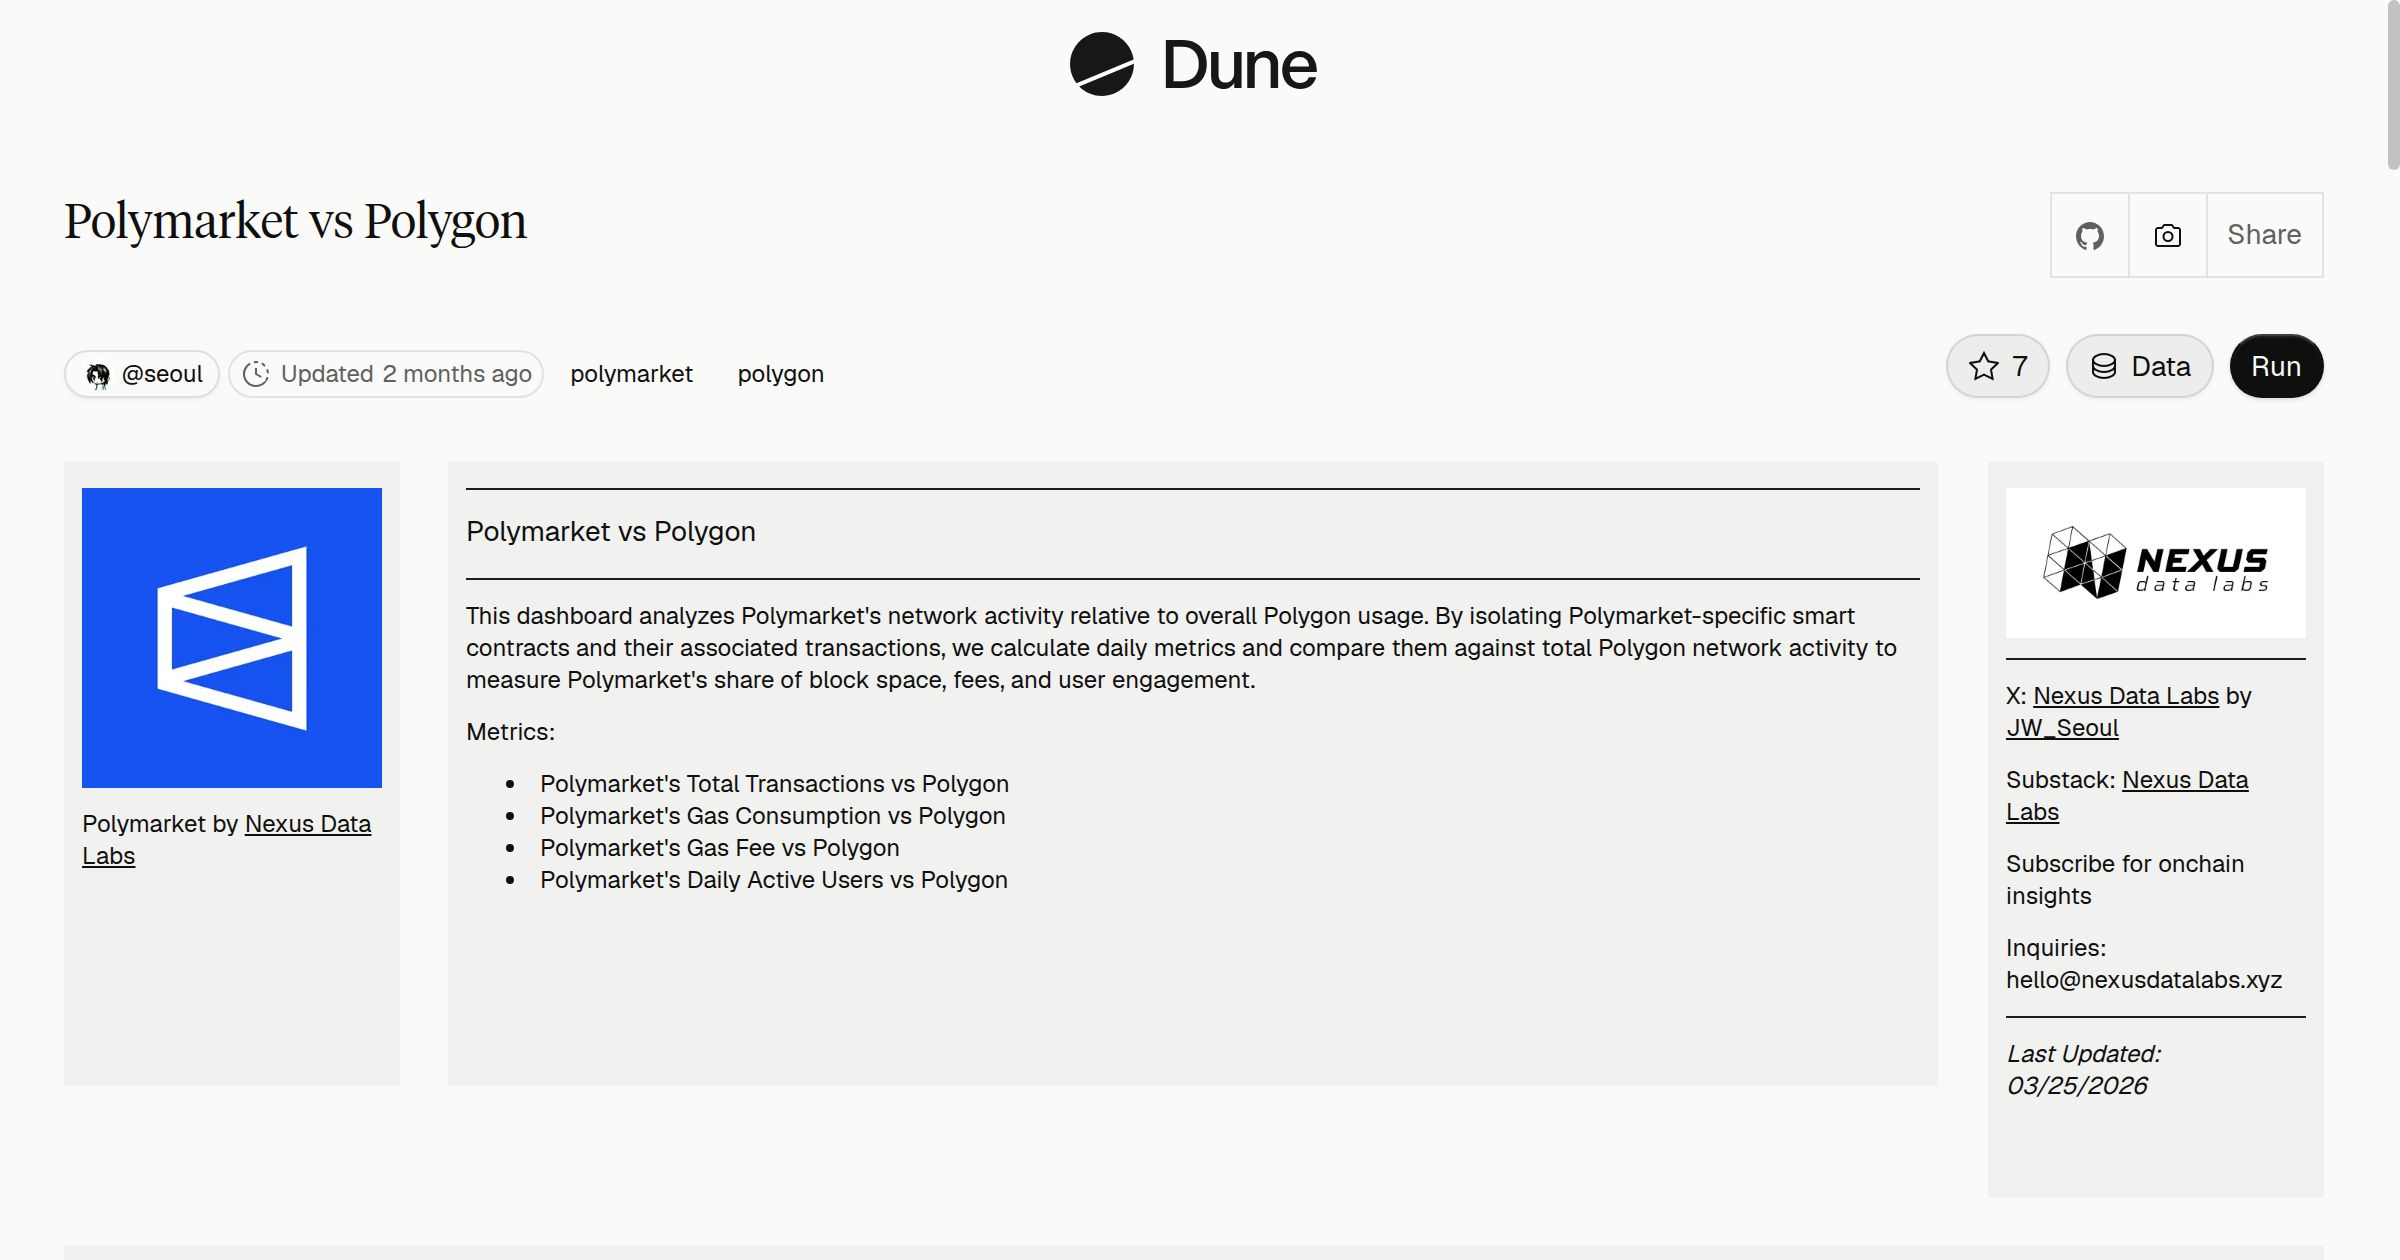Click the Share button

pyautogui.click(x=2264, y=235)
